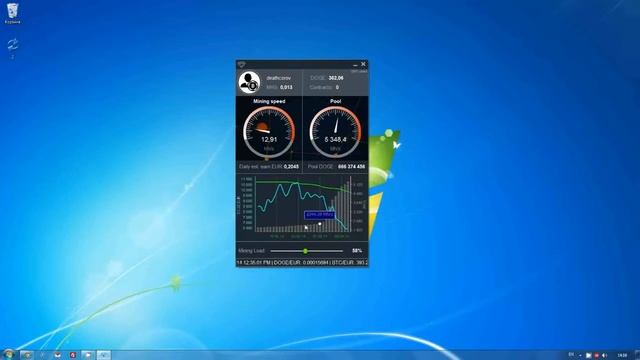Click the Mining Load label
Viewport: 640px width, 360px height.
click(251, 251)
